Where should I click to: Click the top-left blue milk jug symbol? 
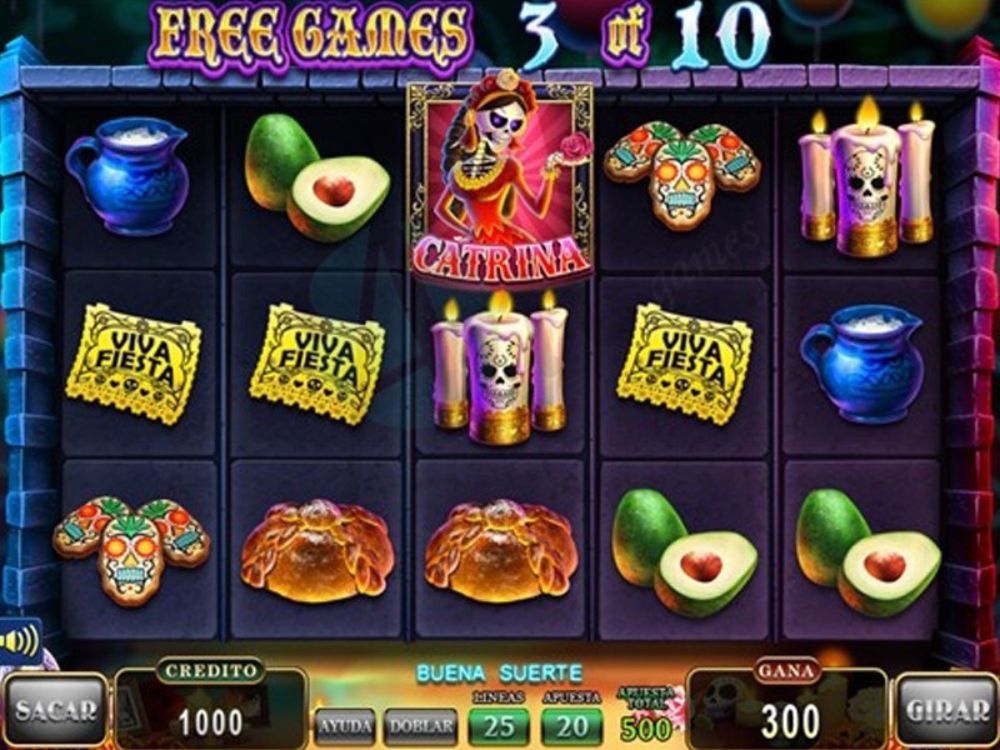(129, 177)
